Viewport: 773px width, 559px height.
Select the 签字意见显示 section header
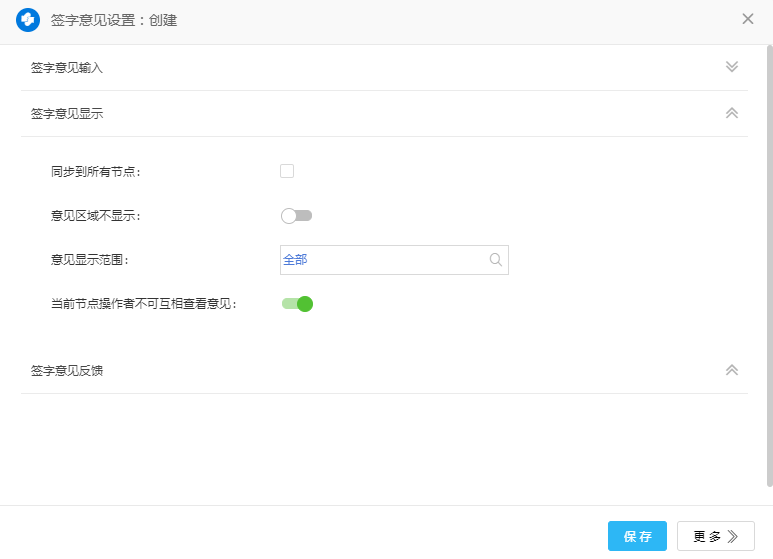[x=67, y=114]
